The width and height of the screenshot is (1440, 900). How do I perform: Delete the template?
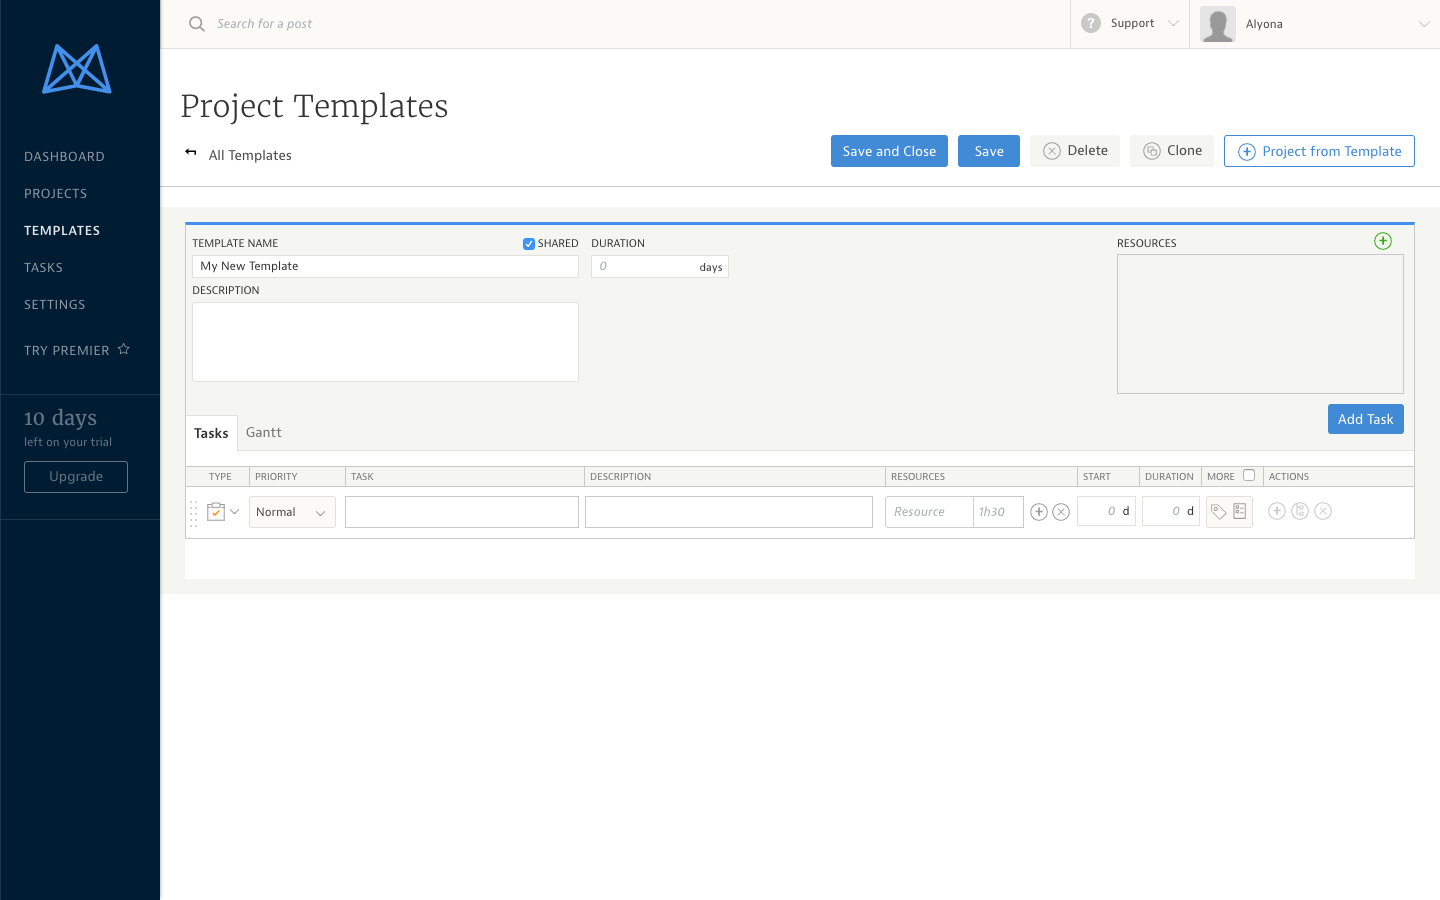pyautogui.click(x=1075, y=151)
